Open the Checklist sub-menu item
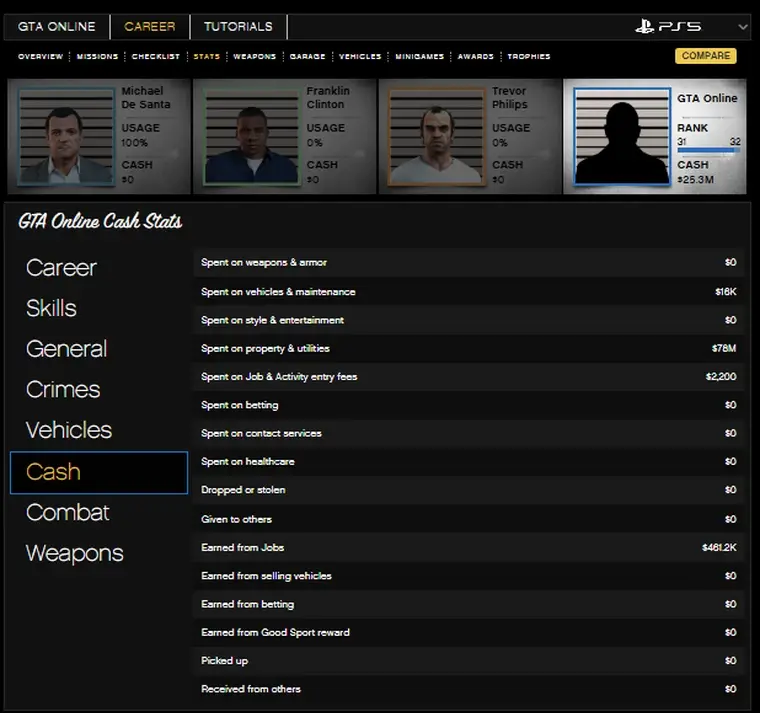Screen dimensions: 760x713 click(x=156, y=57)
